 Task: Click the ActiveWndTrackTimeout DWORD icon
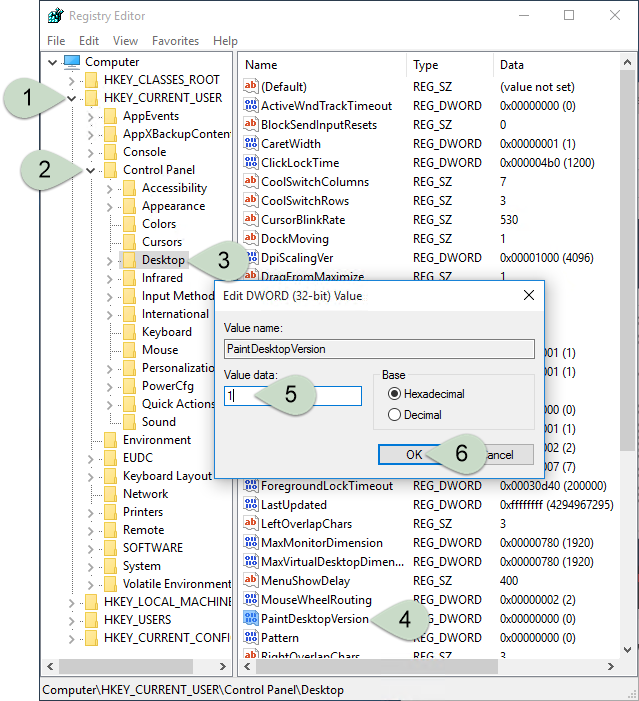(x=250, y=106)
